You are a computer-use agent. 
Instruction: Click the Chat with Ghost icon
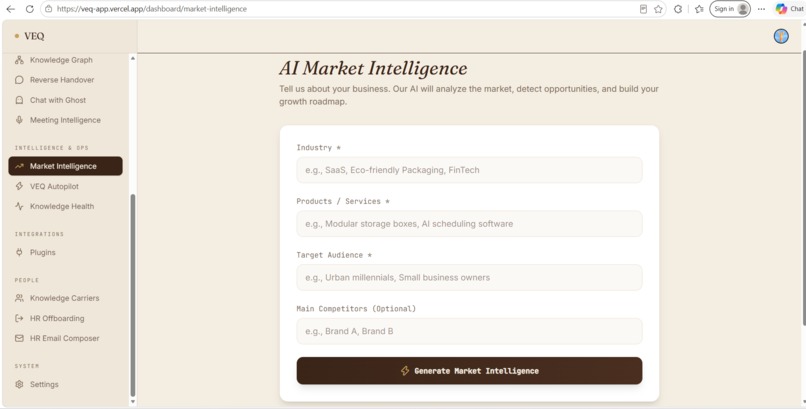coord(19,100)
